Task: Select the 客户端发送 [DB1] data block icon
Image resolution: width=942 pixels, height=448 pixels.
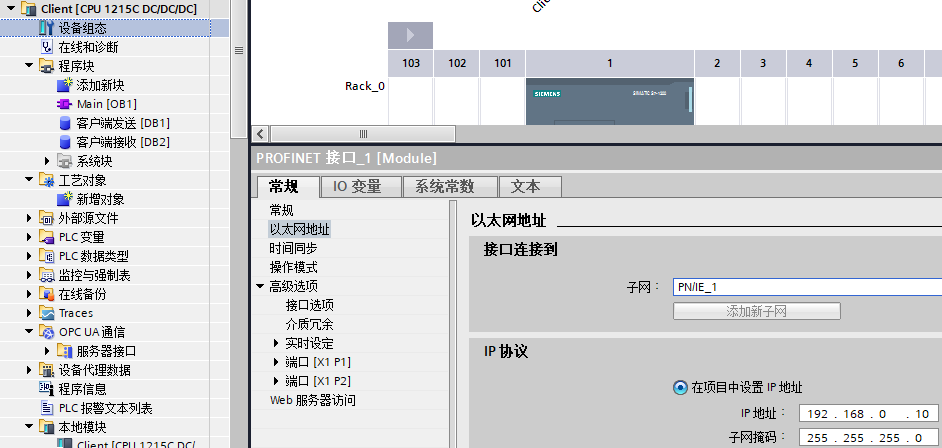Action: 65,123
